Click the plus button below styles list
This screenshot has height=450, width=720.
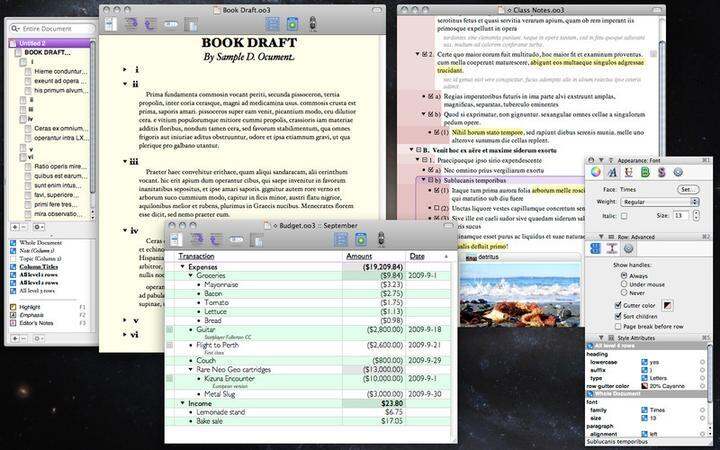(15, 338)
